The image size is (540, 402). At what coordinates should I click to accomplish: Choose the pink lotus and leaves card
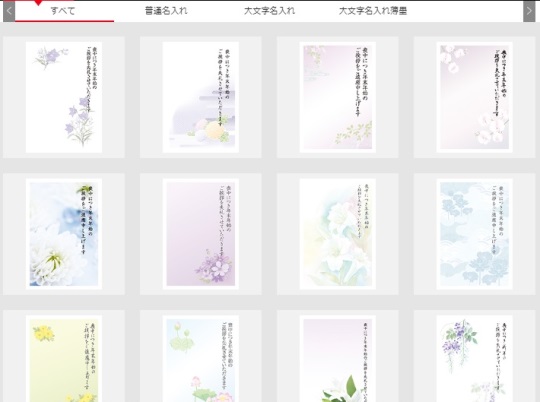201,359
